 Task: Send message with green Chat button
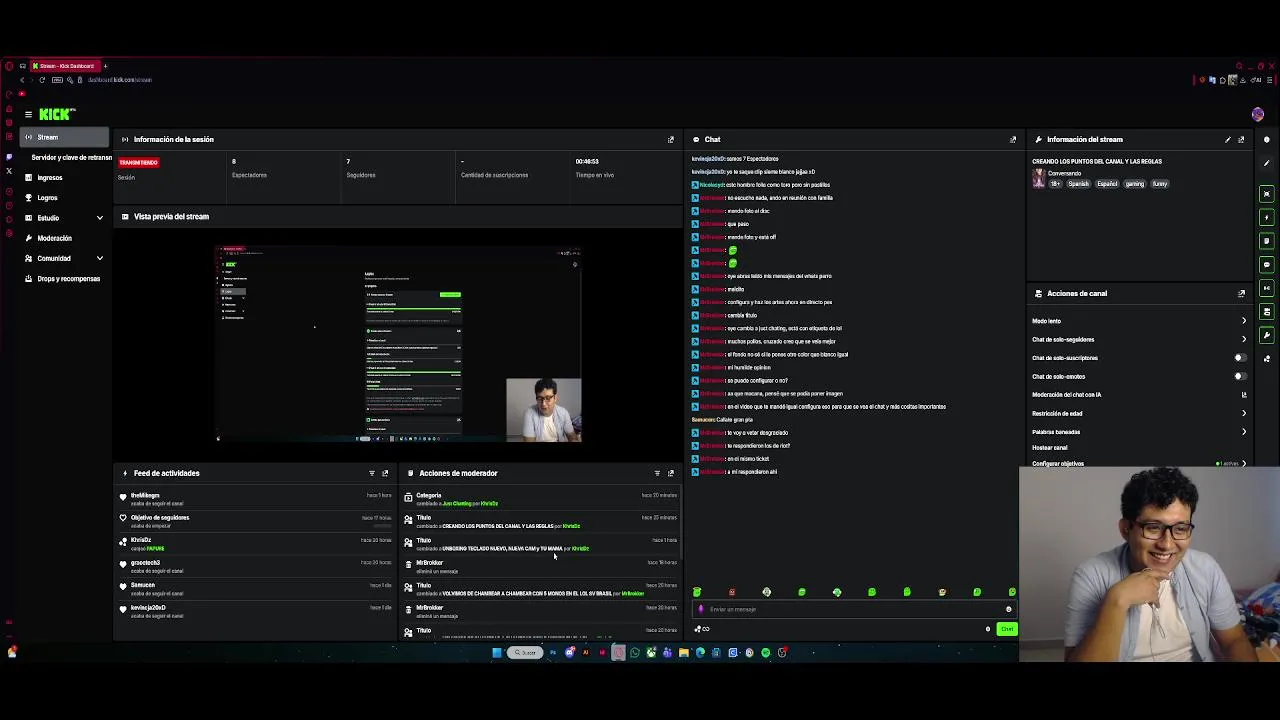point(1007,629)
